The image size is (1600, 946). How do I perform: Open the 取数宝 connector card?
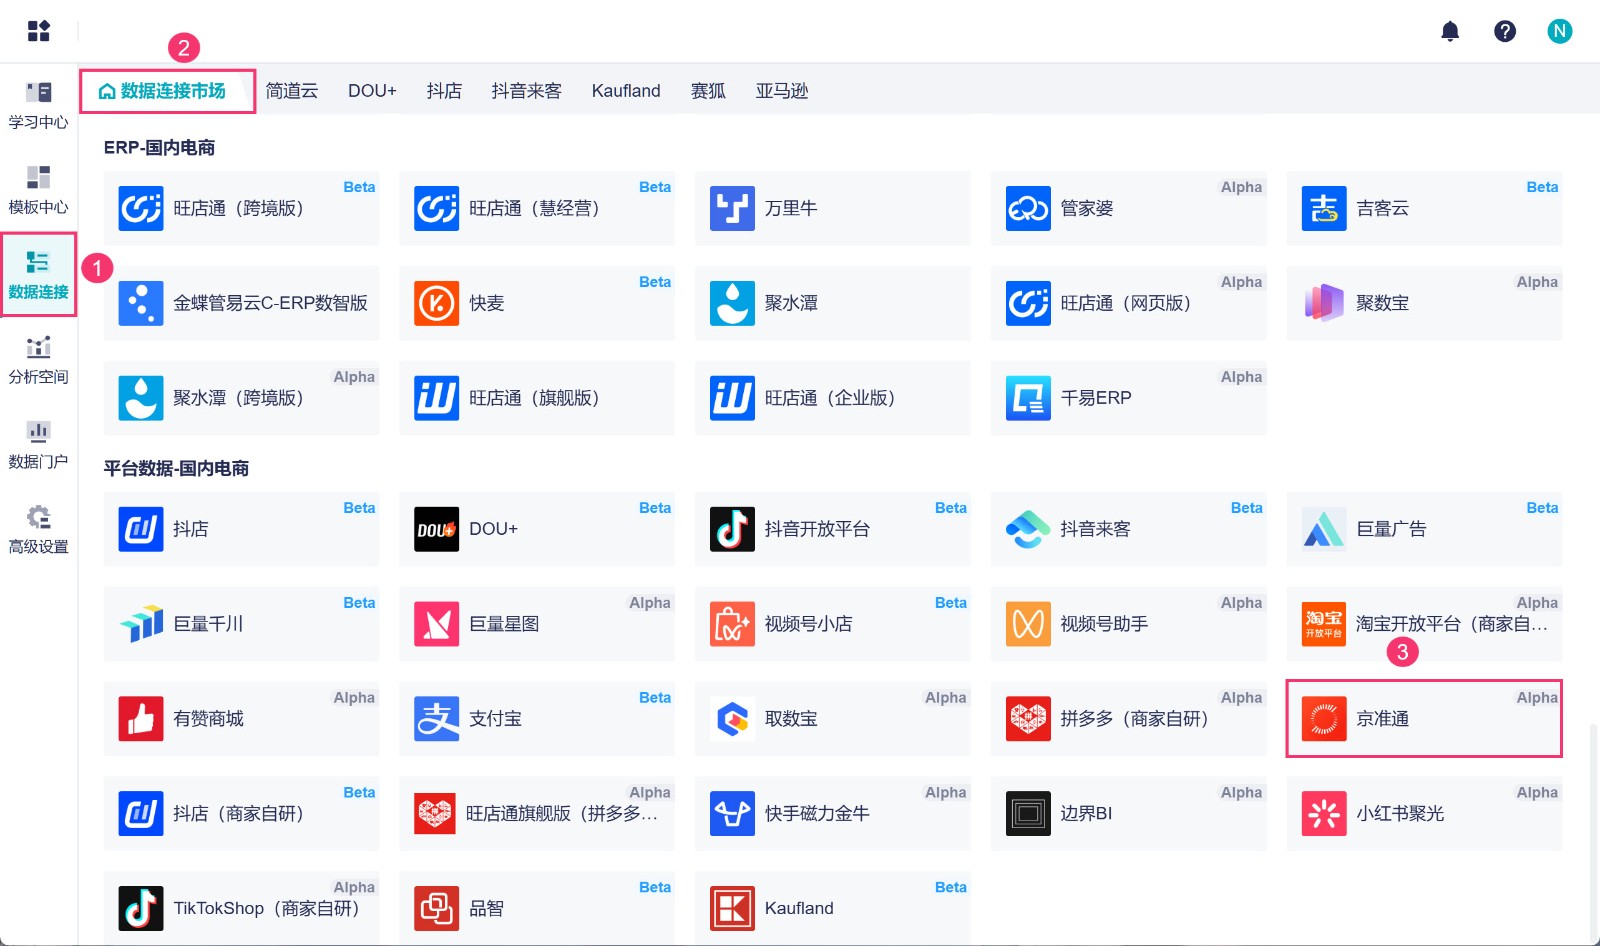click(x=832, y=719)
